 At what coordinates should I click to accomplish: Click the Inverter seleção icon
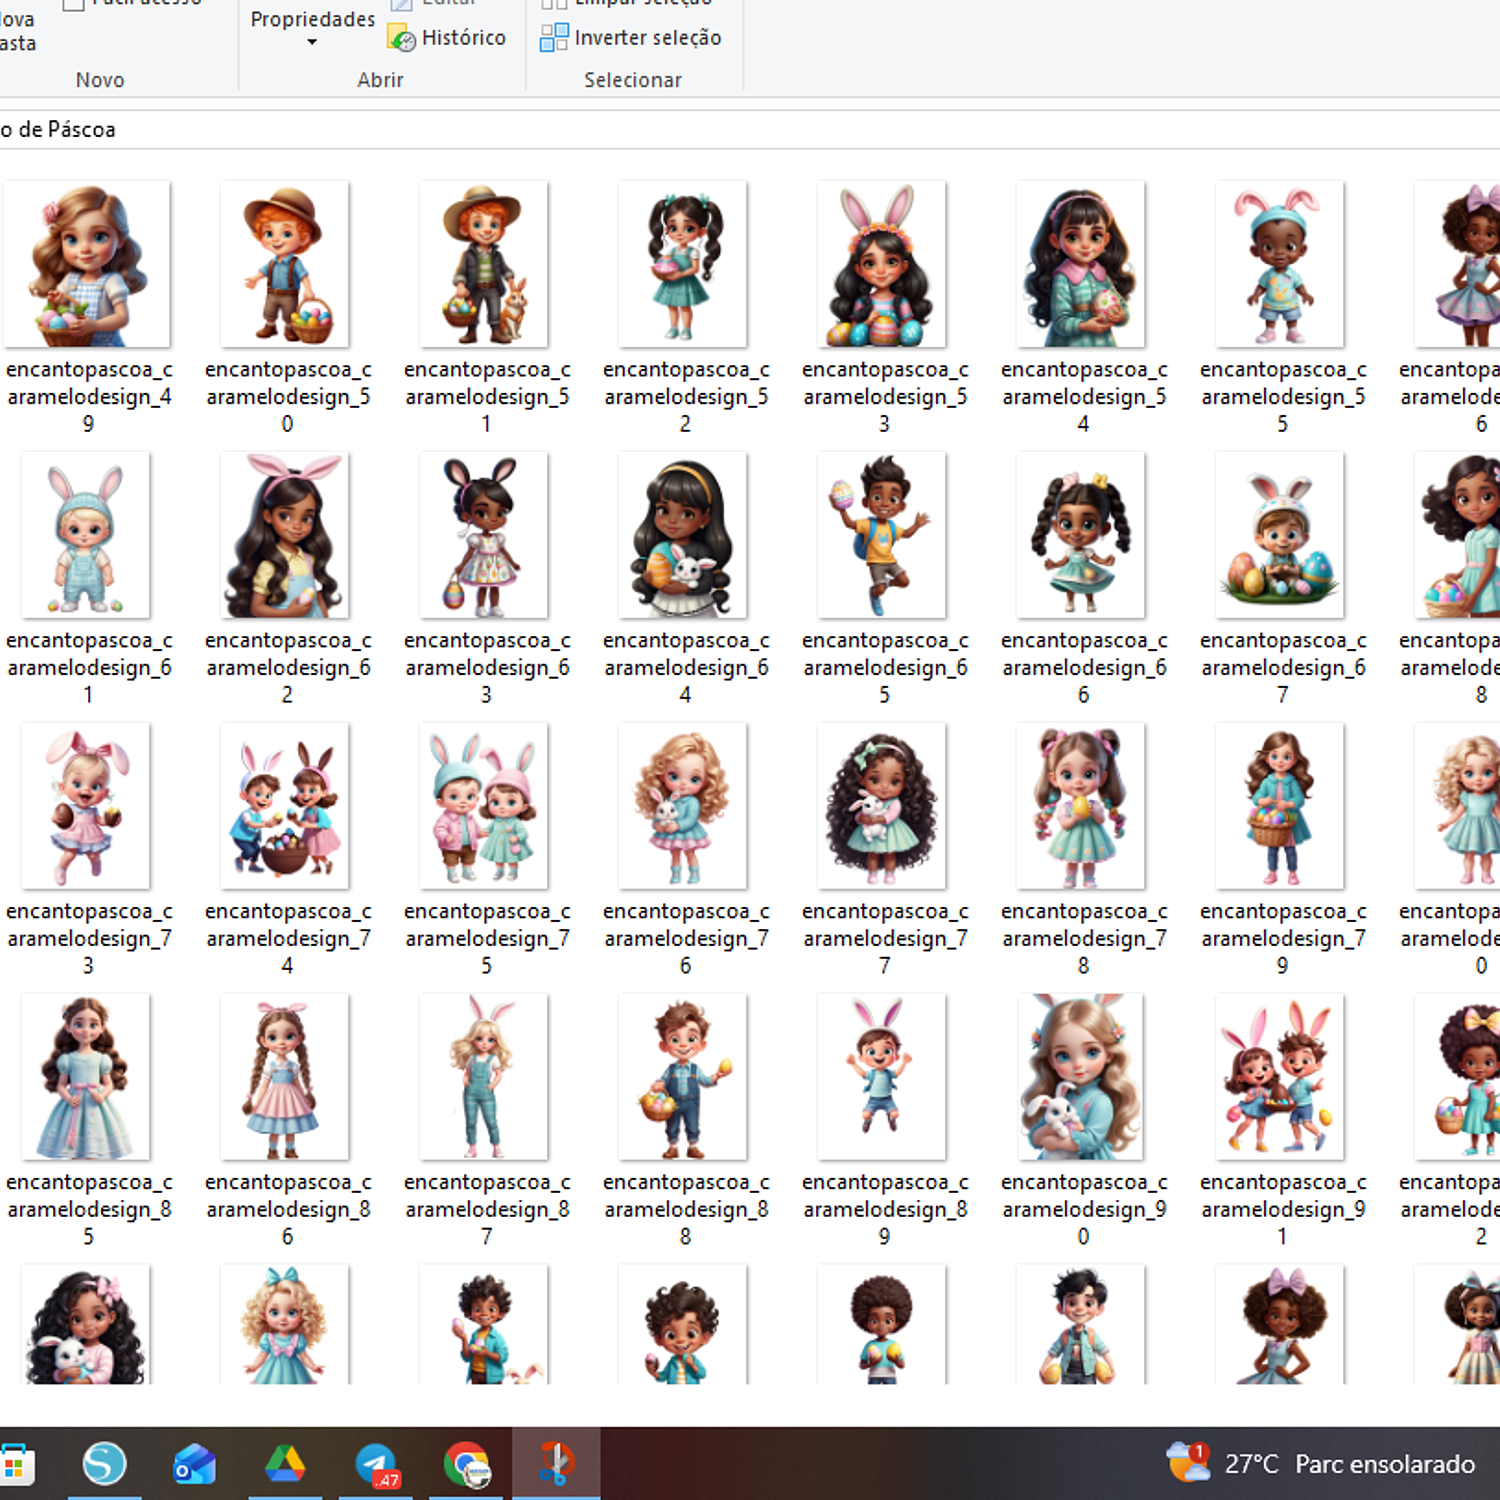[x=553, y=38]
